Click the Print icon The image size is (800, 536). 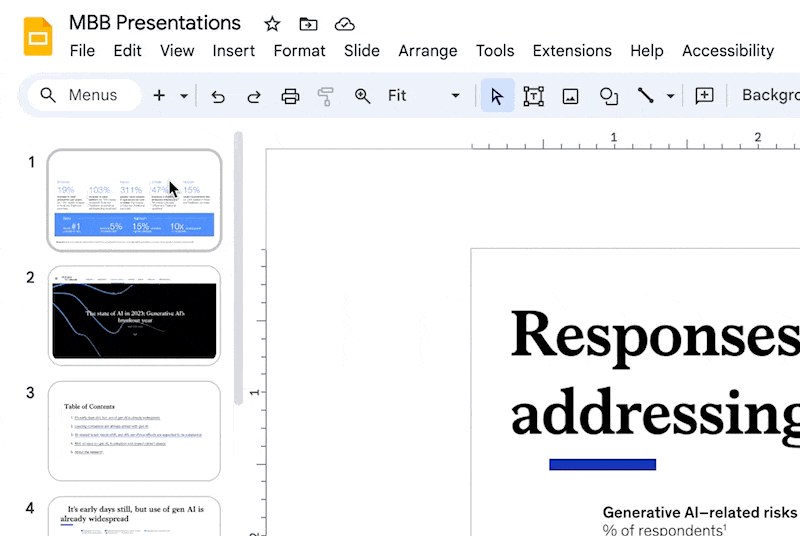290,96
